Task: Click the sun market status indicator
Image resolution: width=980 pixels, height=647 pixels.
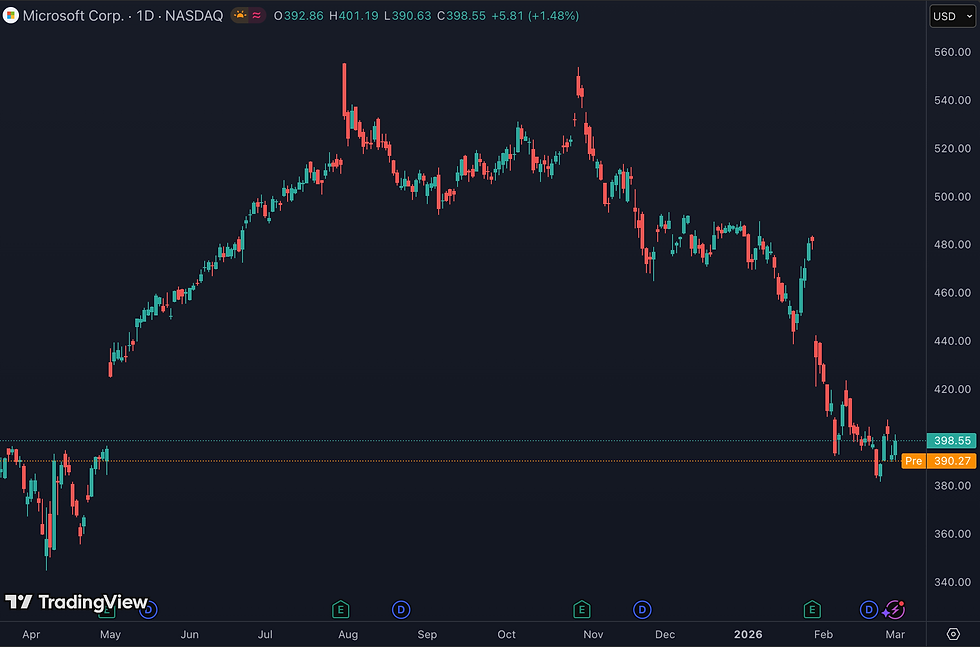Action: [x=240, y=16]
